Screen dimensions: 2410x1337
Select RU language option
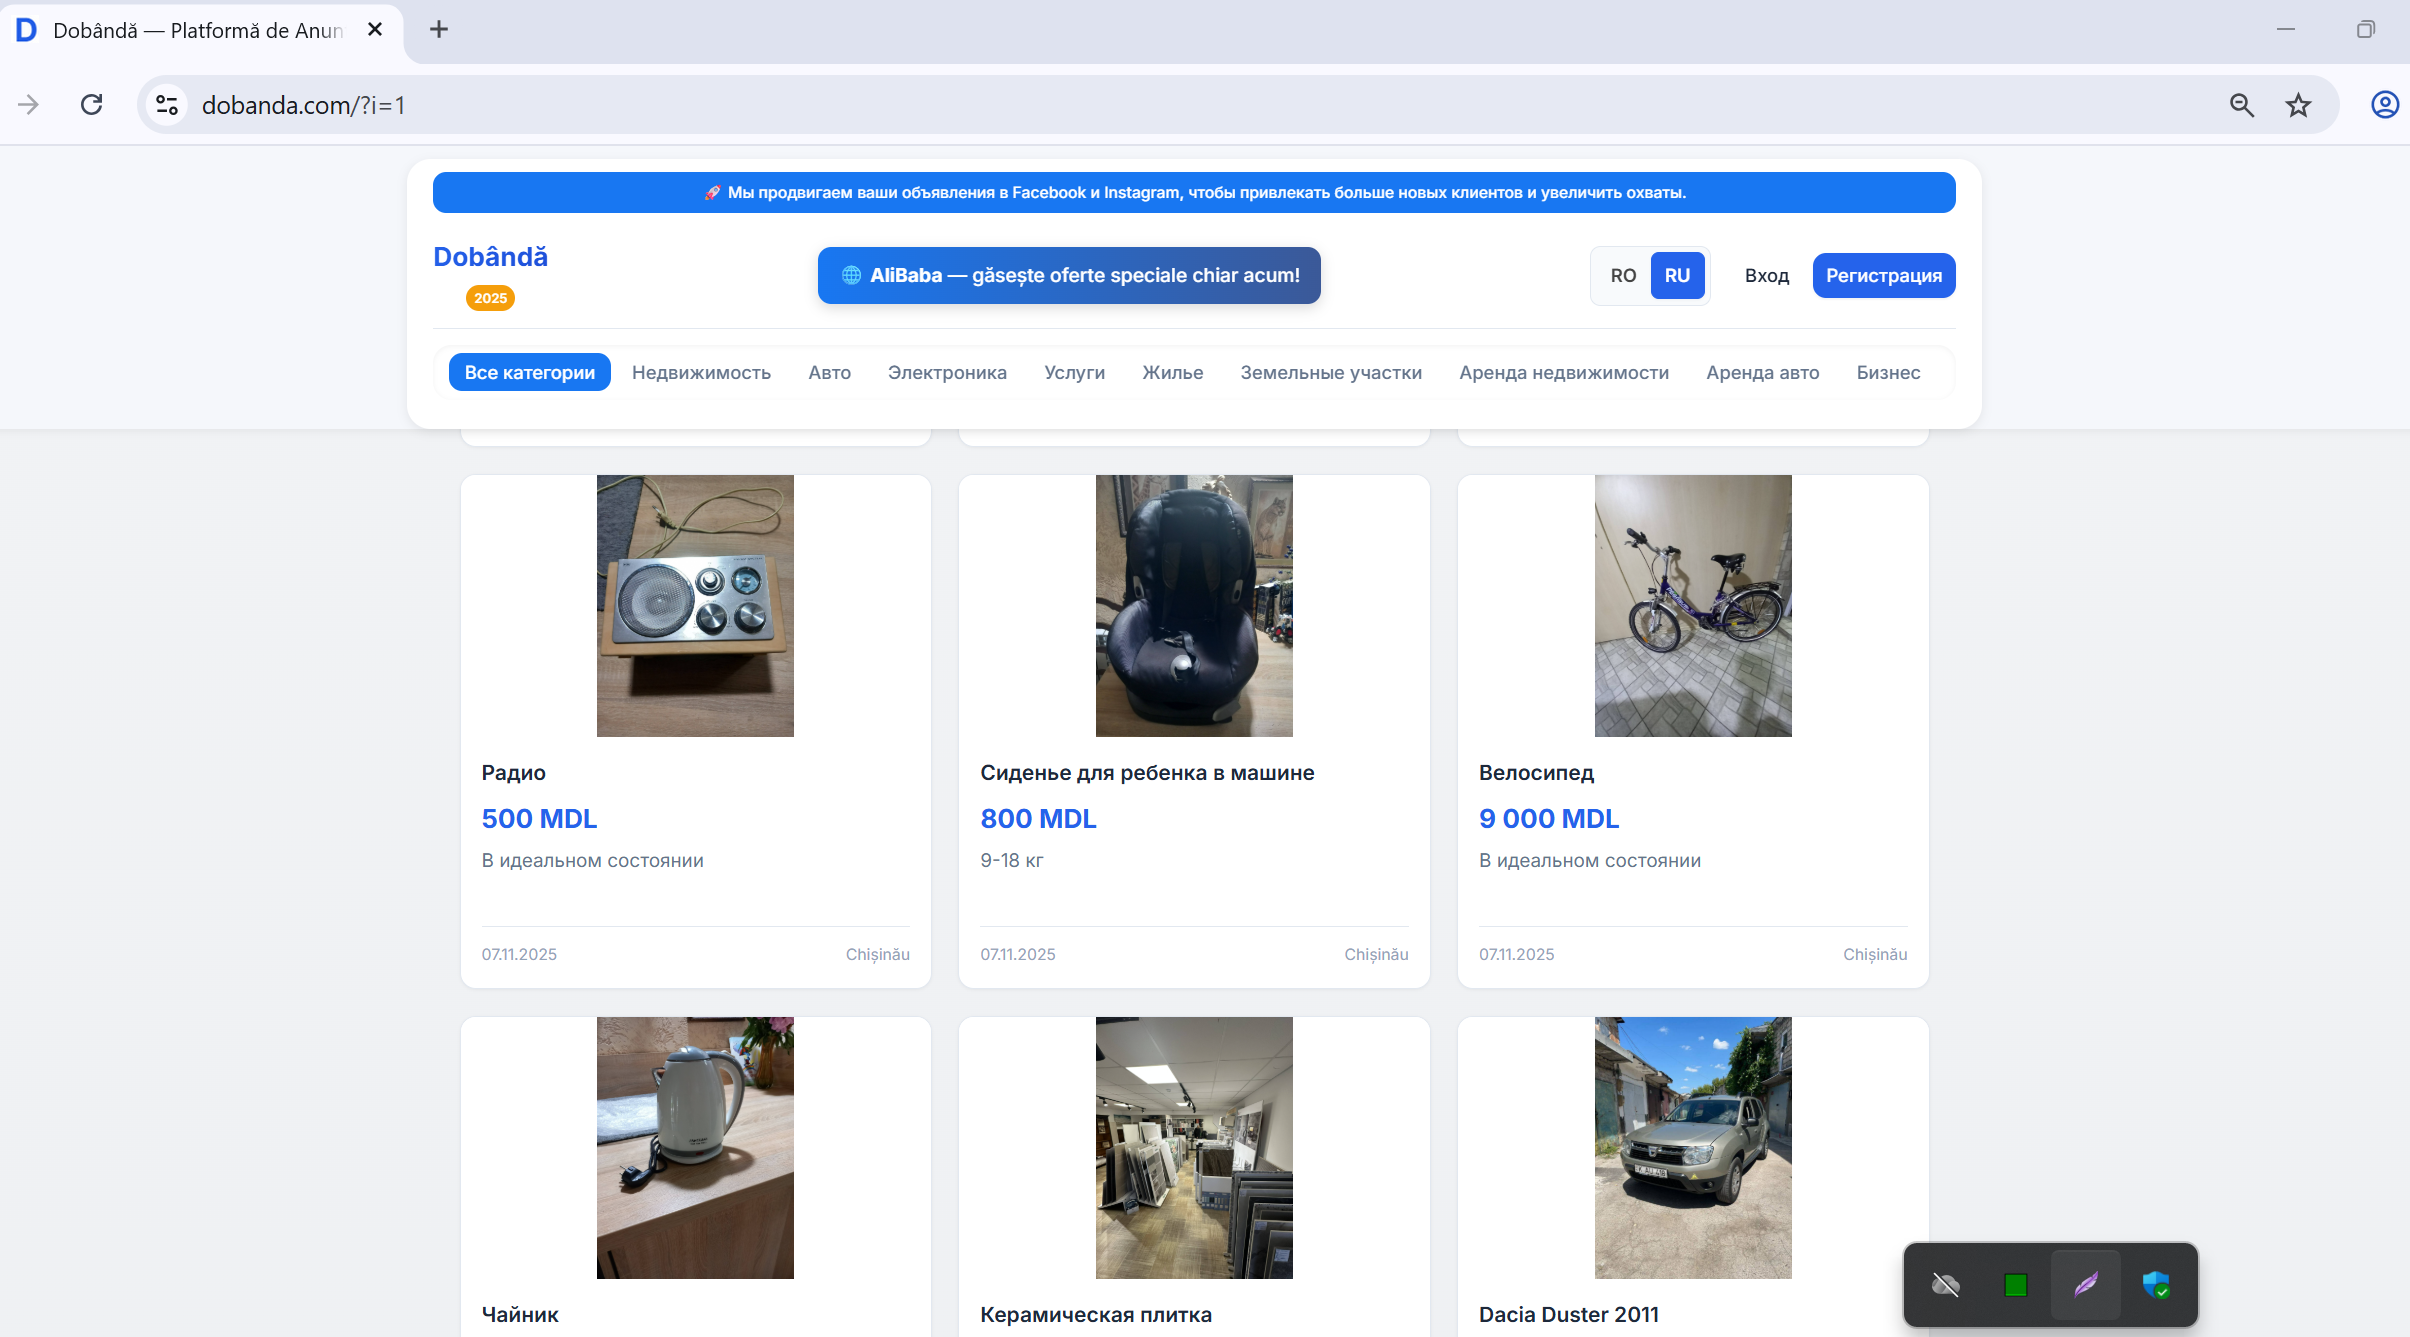click(1677, 276)
